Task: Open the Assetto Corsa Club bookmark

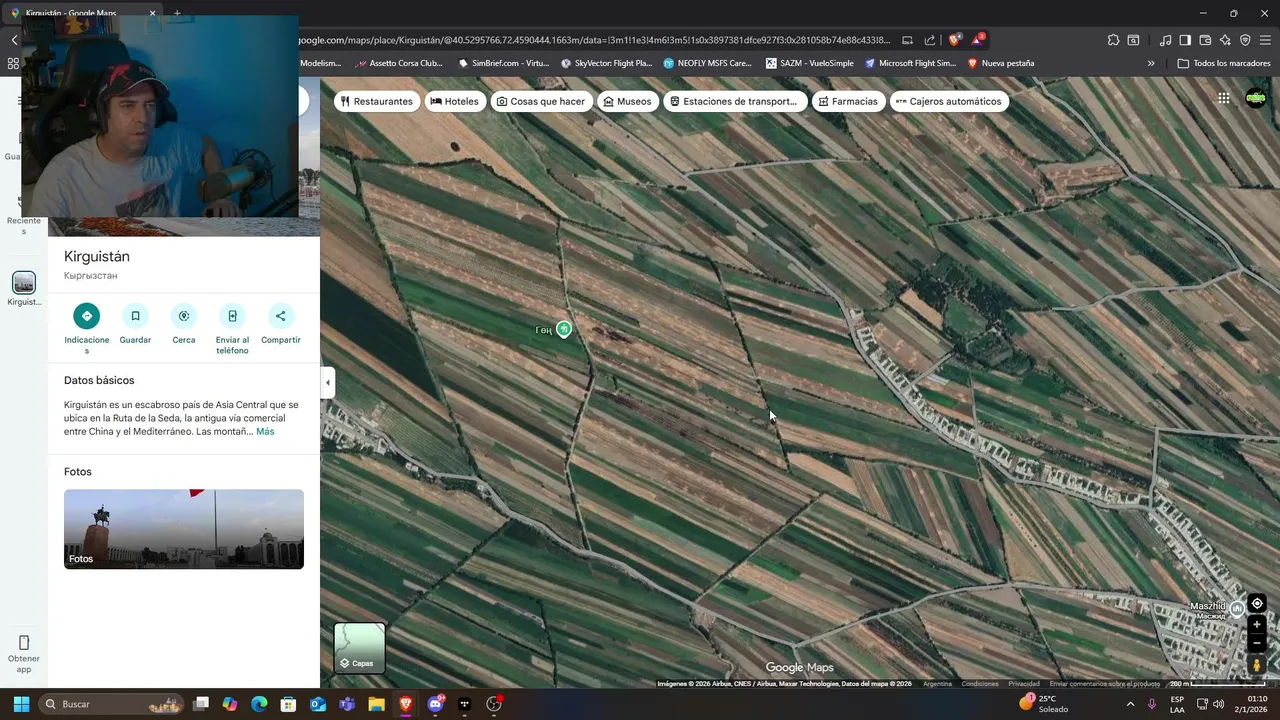Action: (x=398, y=63)
